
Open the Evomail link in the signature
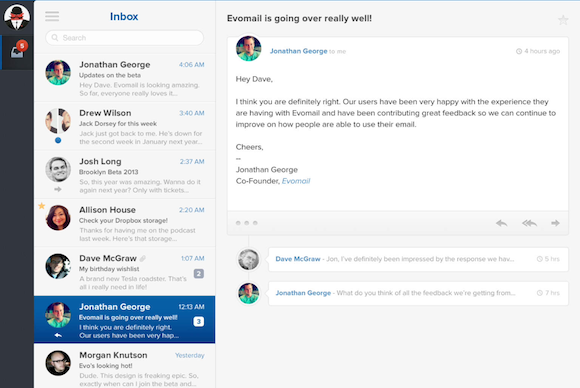296,181
